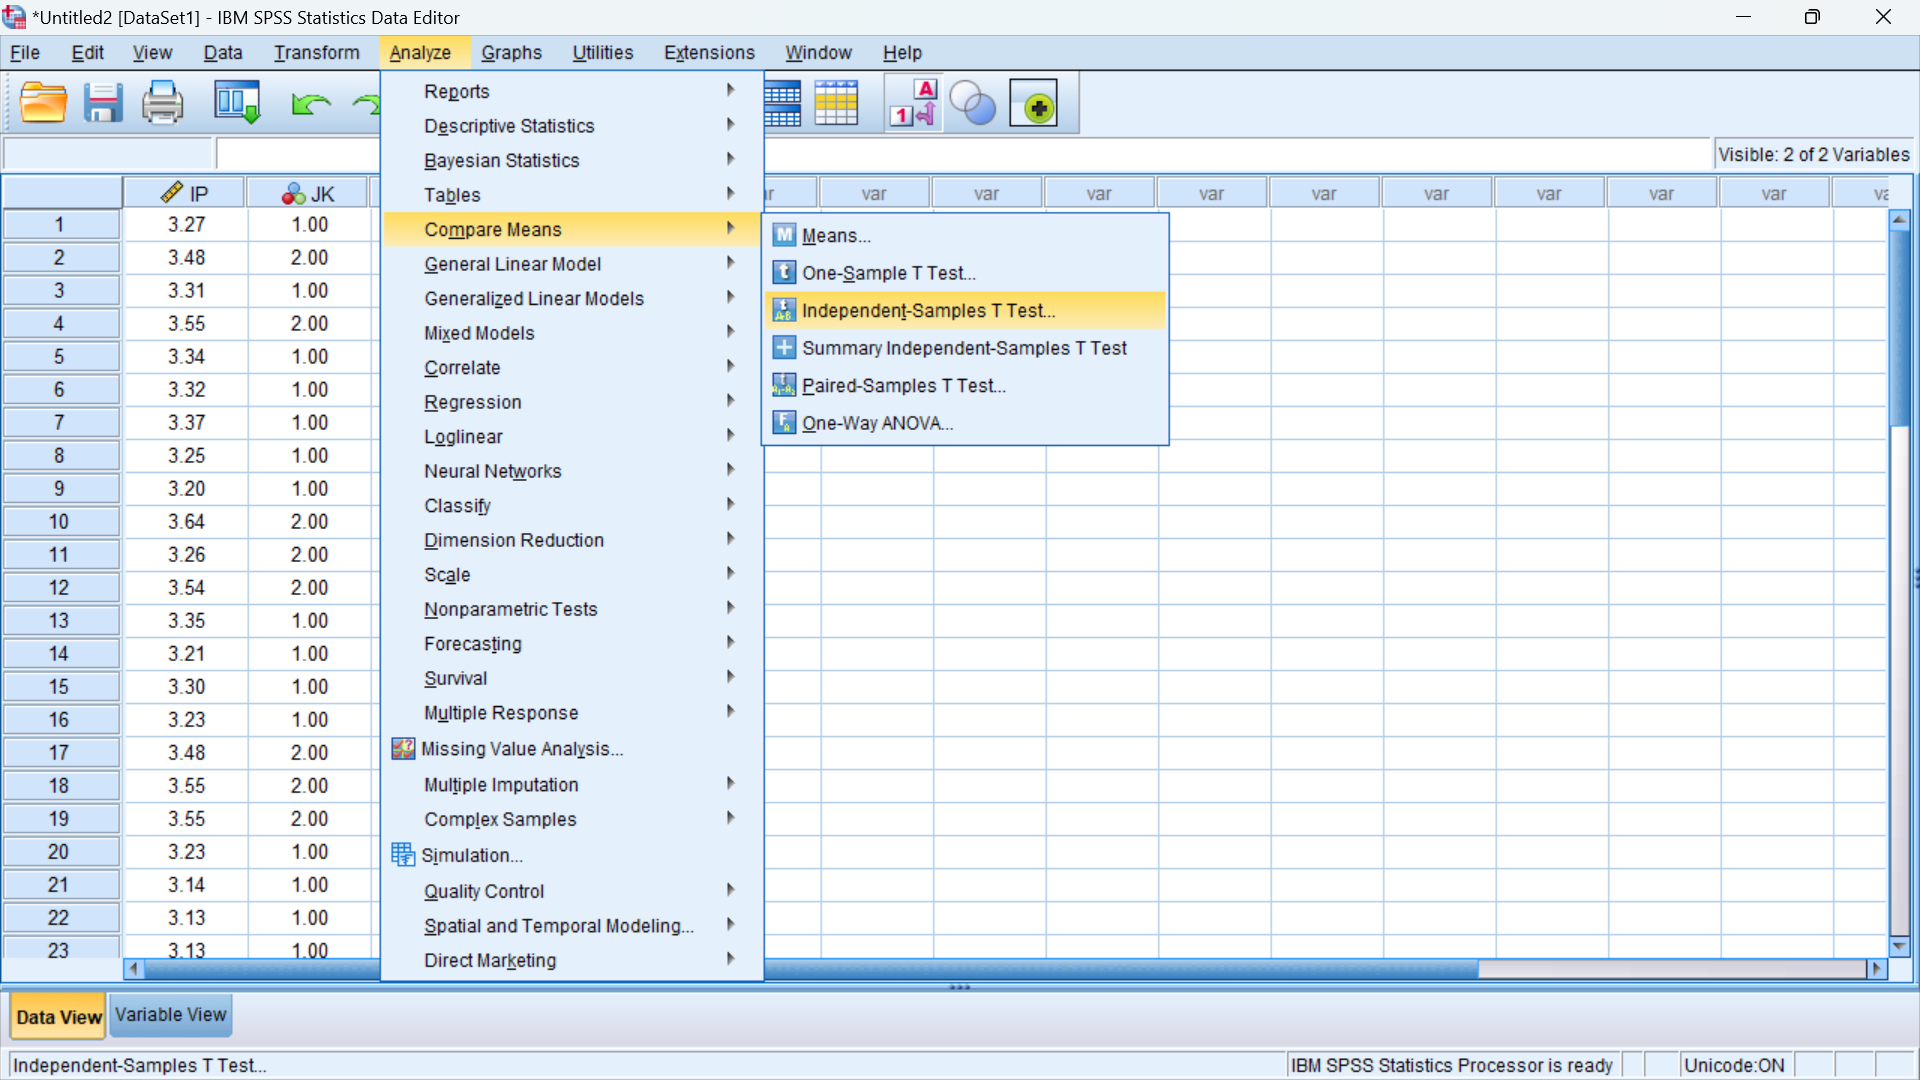The height and width of the screenshot is (1080, 1920).
Task: Expand the Correlate submenu arrow
Action: [x=730, y=367]
